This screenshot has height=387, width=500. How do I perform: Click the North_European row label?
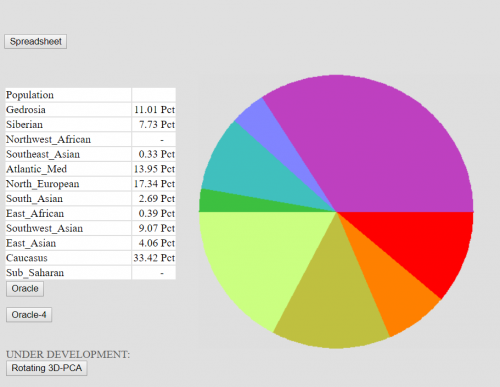point(43,184)
